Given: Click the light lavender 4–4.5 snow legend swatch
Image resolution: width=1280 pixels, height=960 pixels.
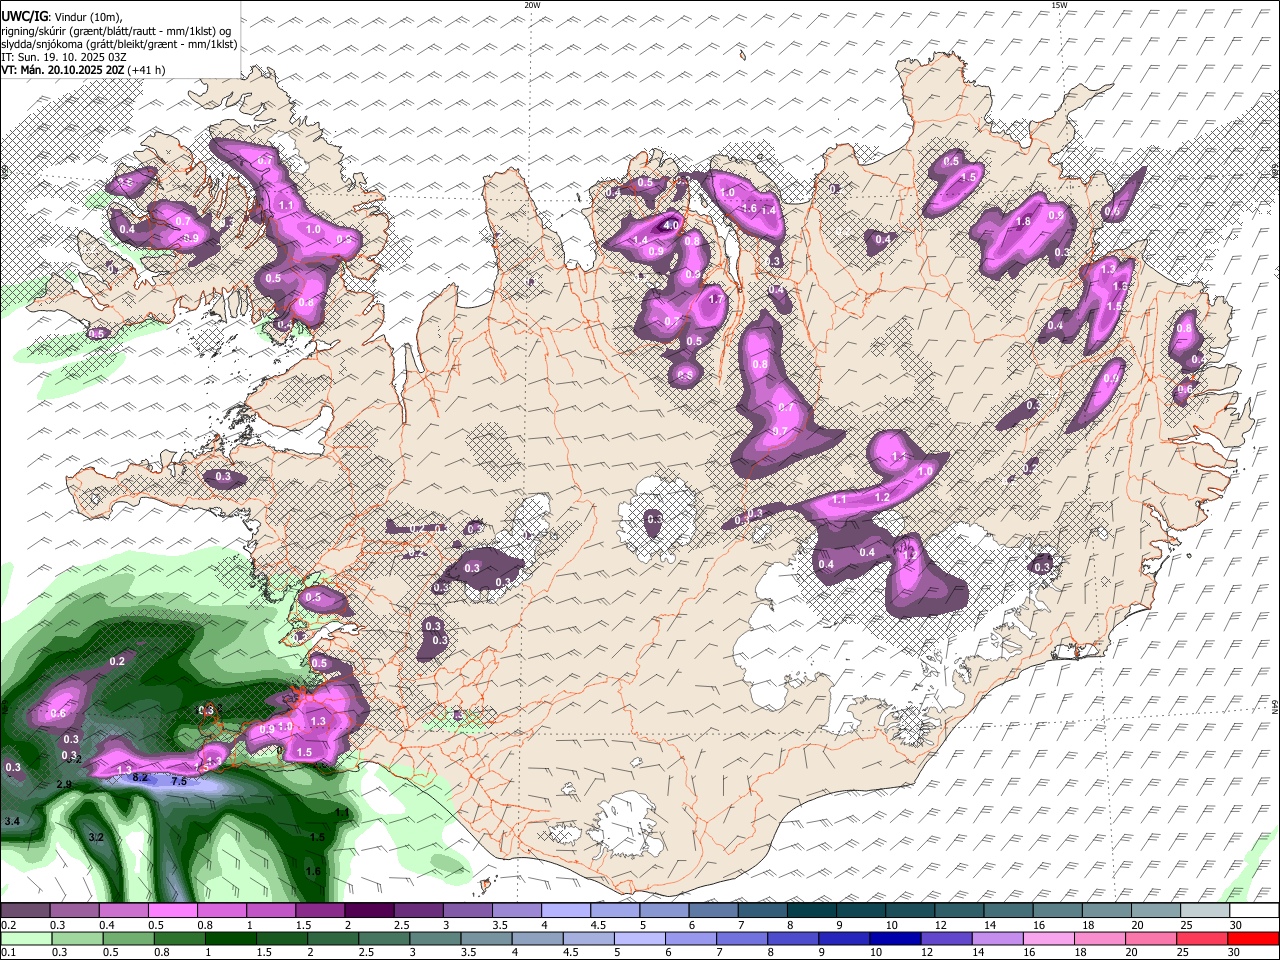Looking at the screenshot, I should 564,910.
